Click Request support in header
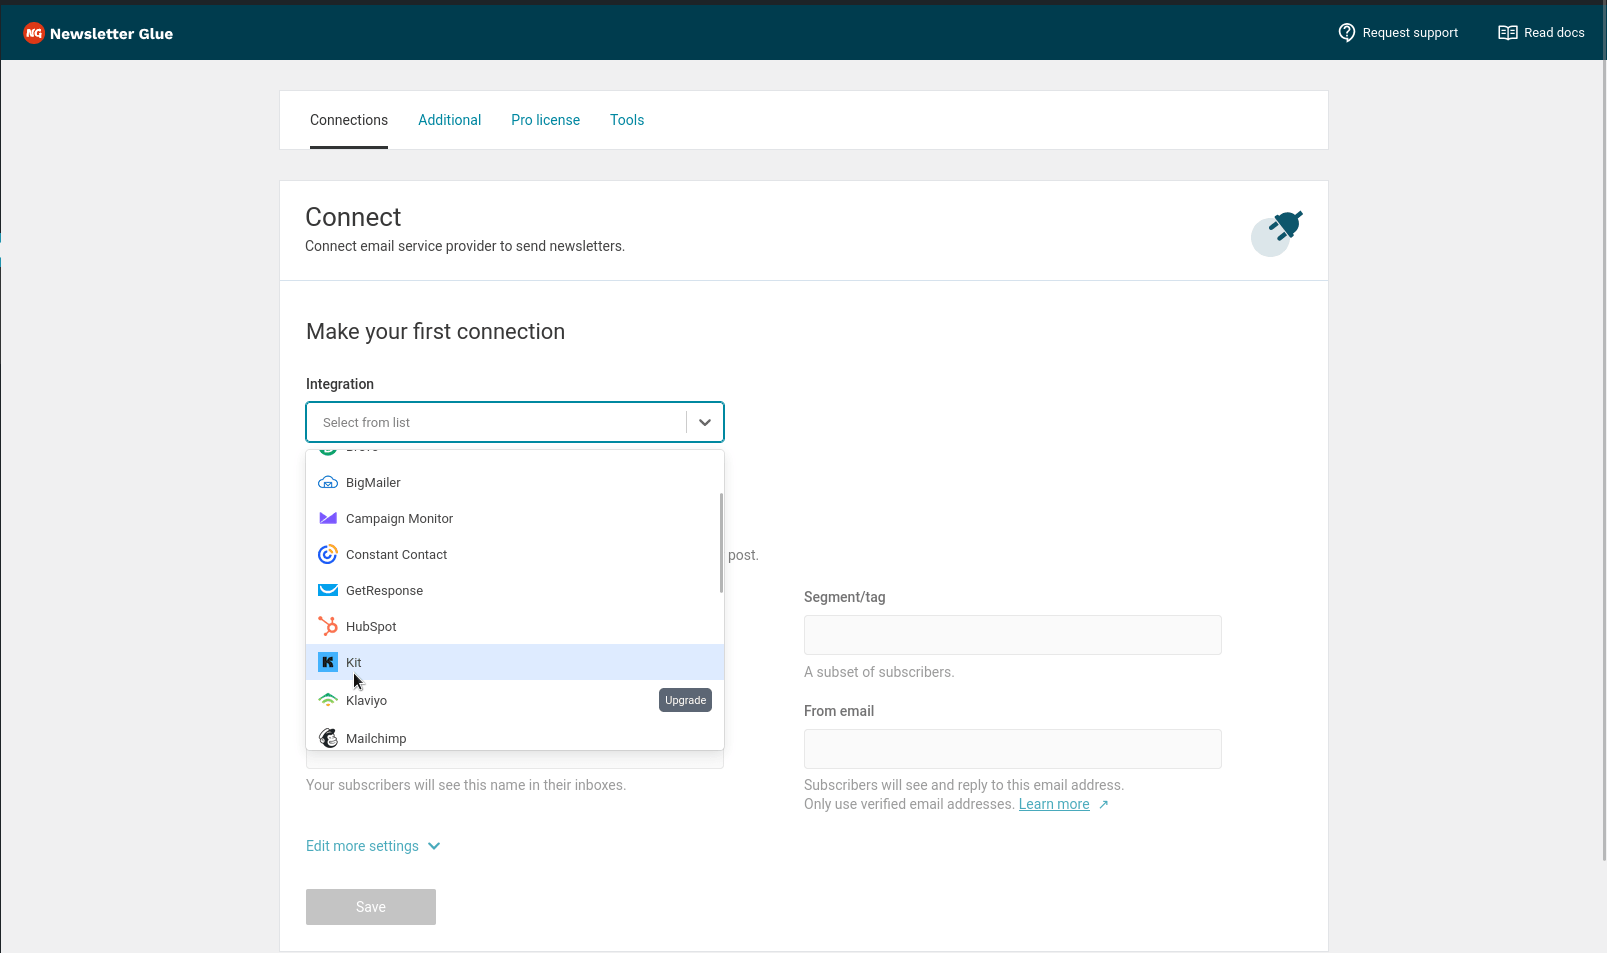This screenshot has width=1607, height=953. tap(1398, 33)
